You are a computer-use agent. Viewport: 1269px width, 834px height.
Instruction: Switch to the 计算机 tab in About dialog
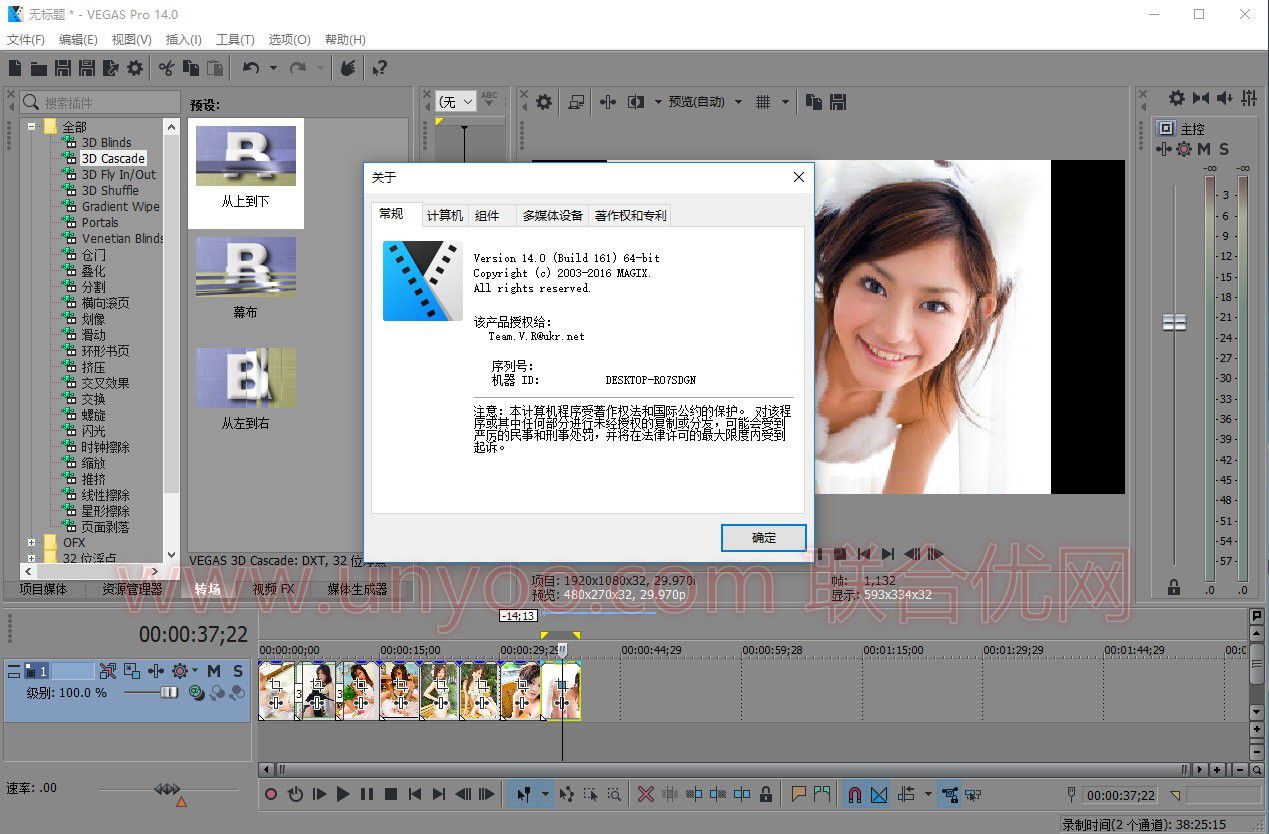(444, 215)
